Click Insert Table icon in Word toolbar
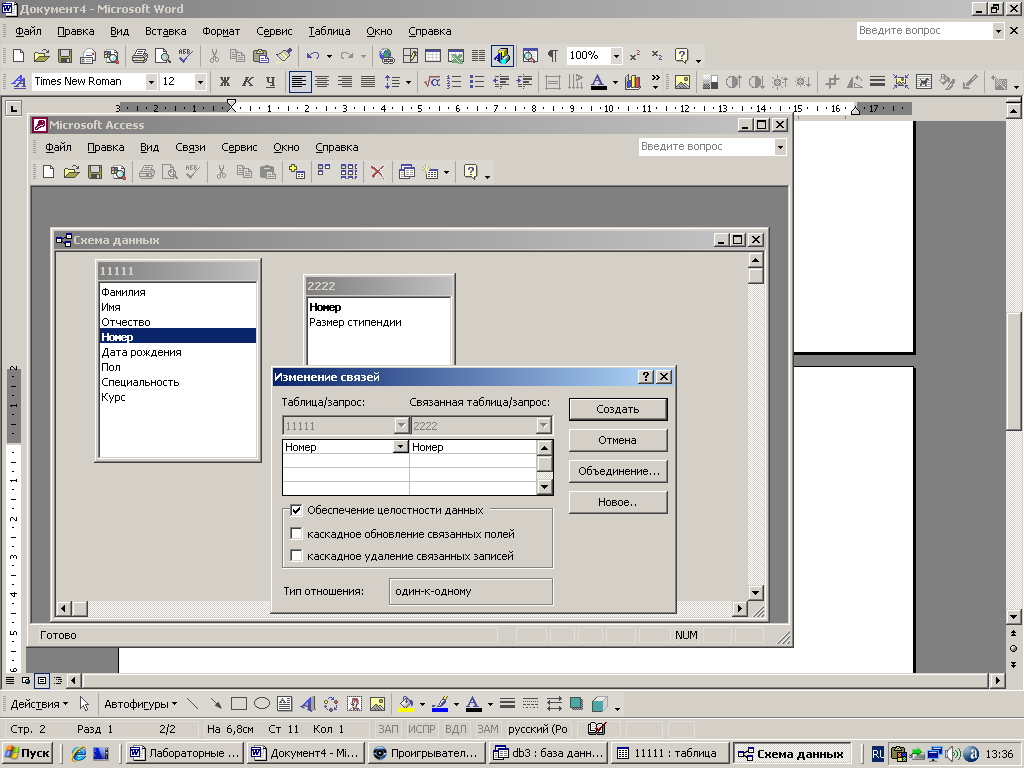Image resolution: width=1024 pixels, height=768 pixels. click(x=432, y=56)
